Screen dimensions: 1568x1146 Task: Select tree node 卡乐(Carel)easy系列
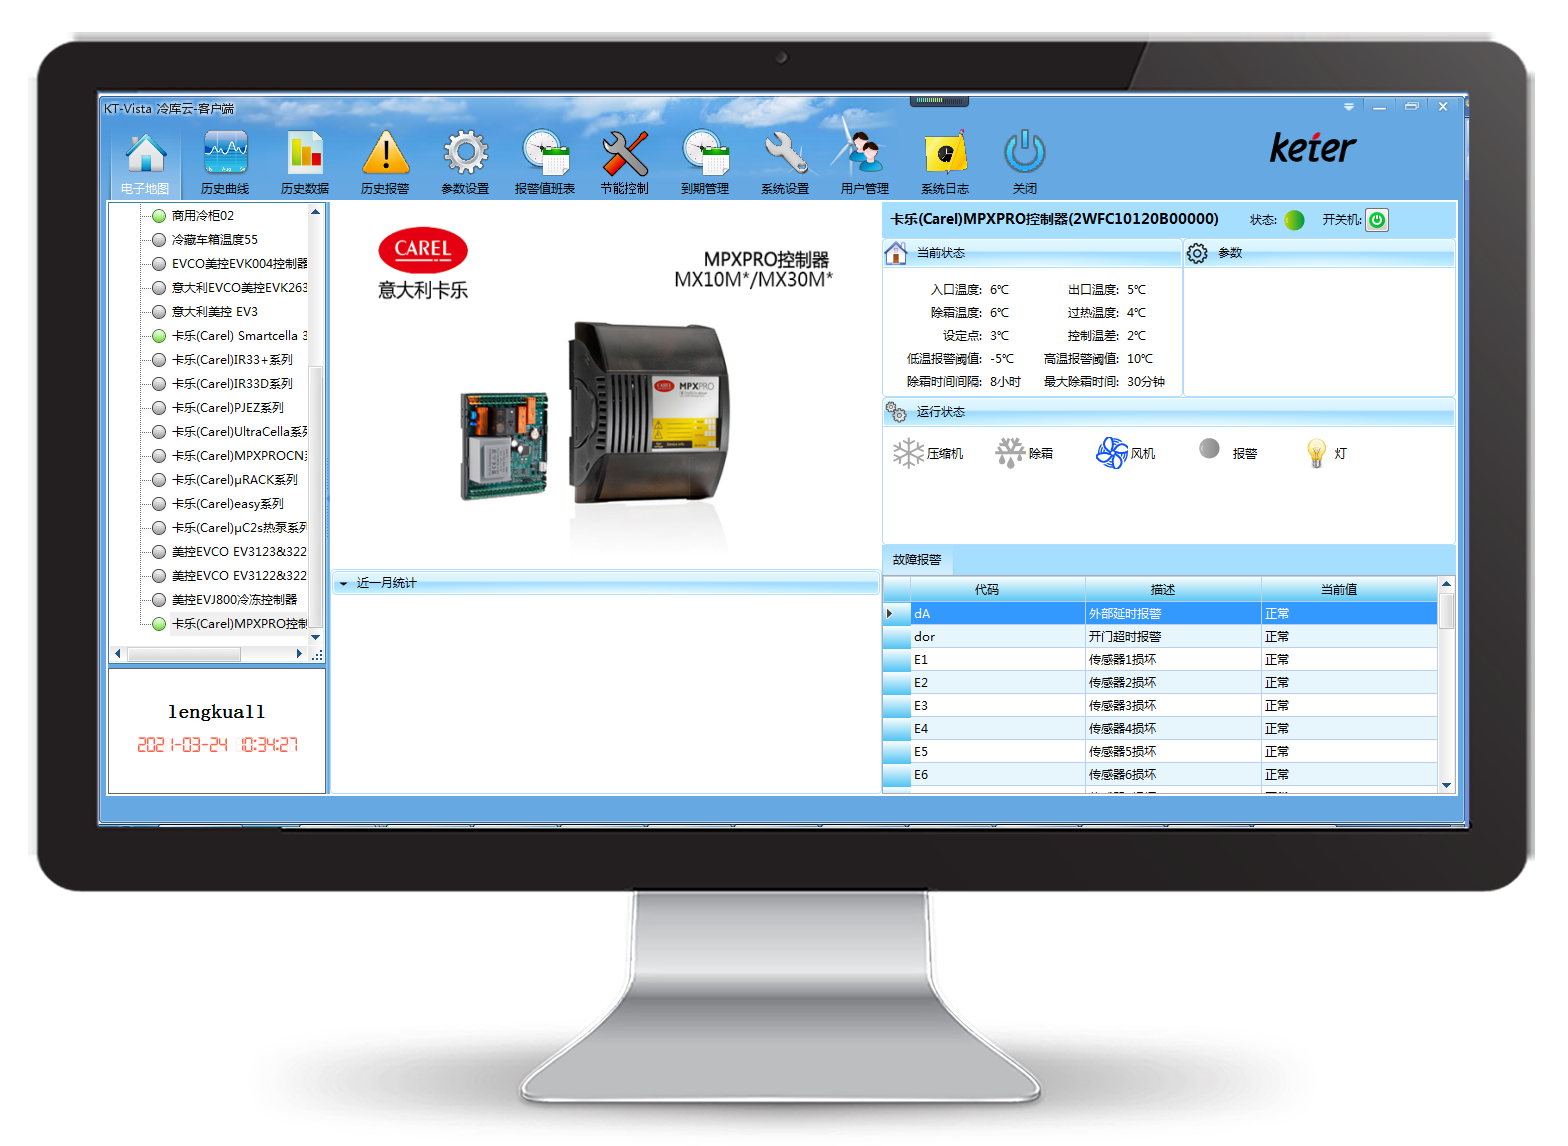pos(228,503)
